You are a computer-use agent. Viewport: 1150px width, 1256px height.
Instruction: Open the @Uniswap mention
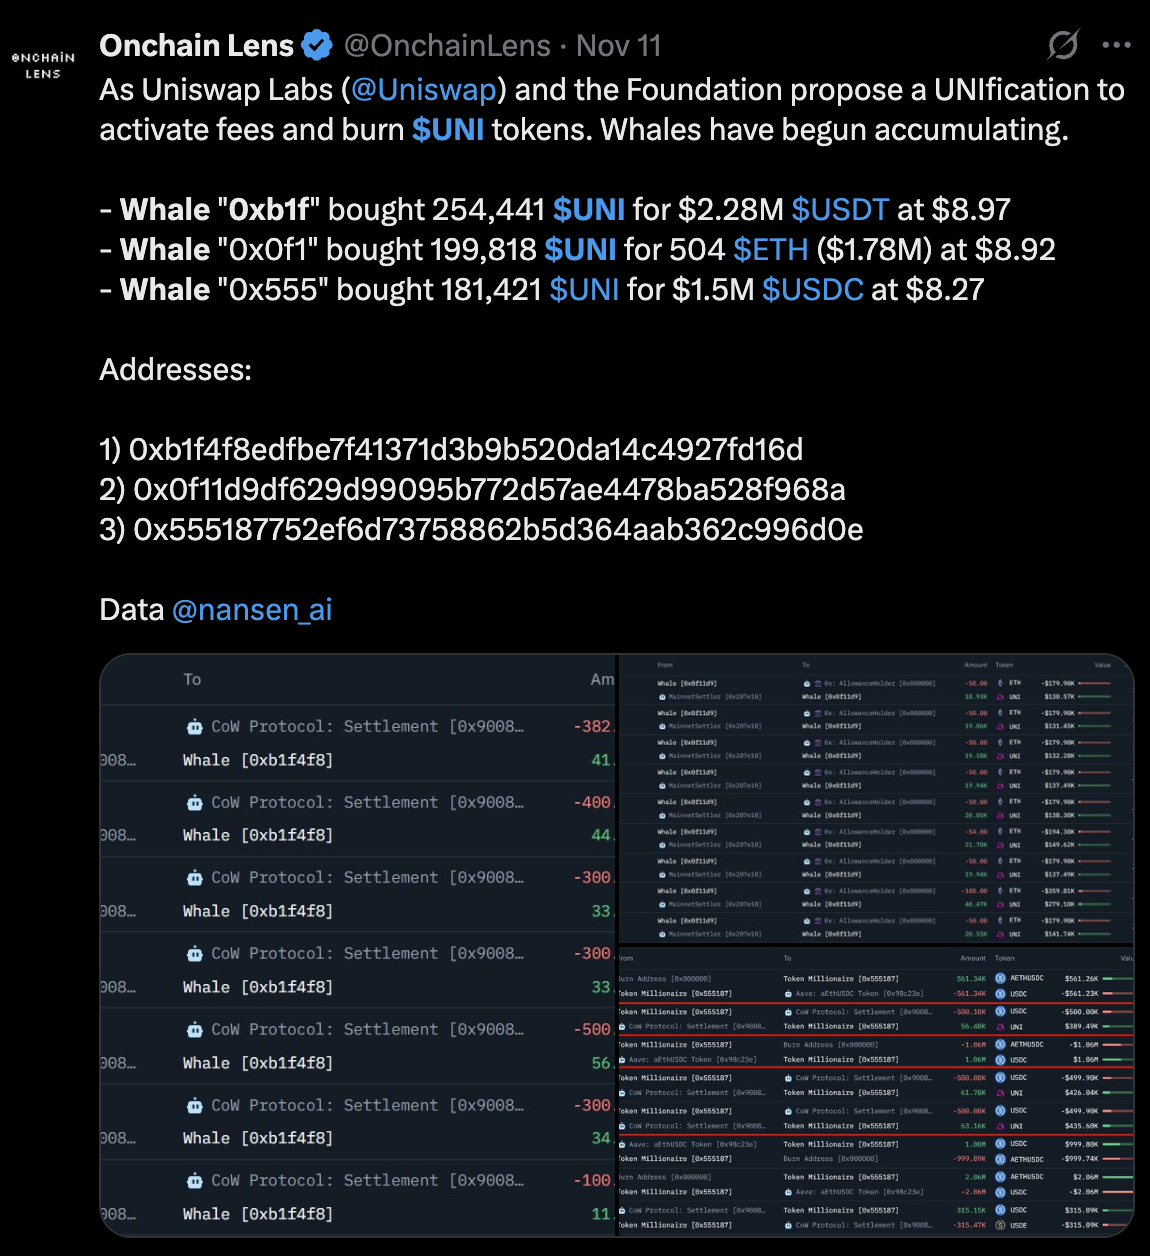pyautogui.click(x=424, y=90)
